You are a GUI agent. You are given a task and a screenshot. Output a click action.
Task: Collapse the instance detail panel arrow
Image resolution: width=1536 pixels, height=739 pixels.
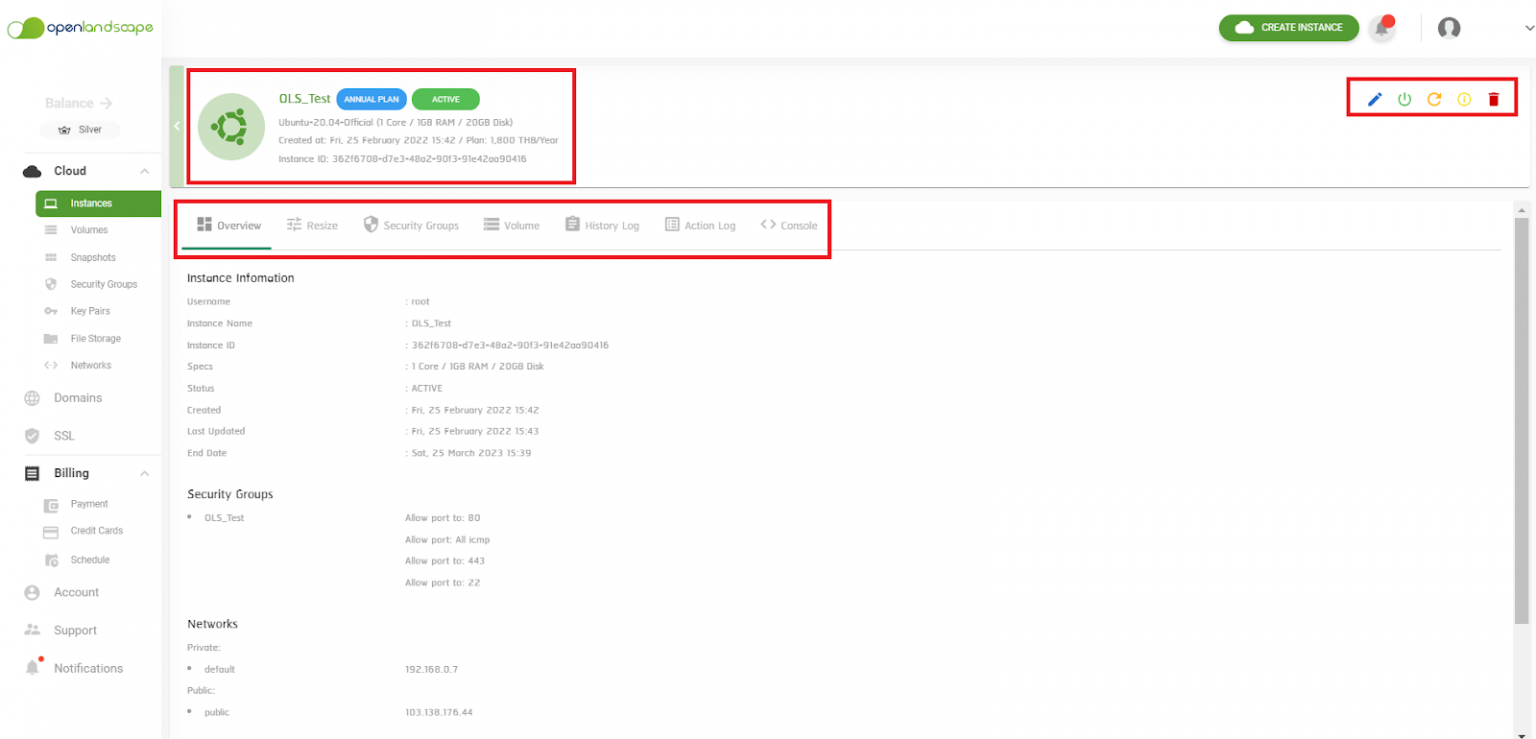tap(177, 126)
